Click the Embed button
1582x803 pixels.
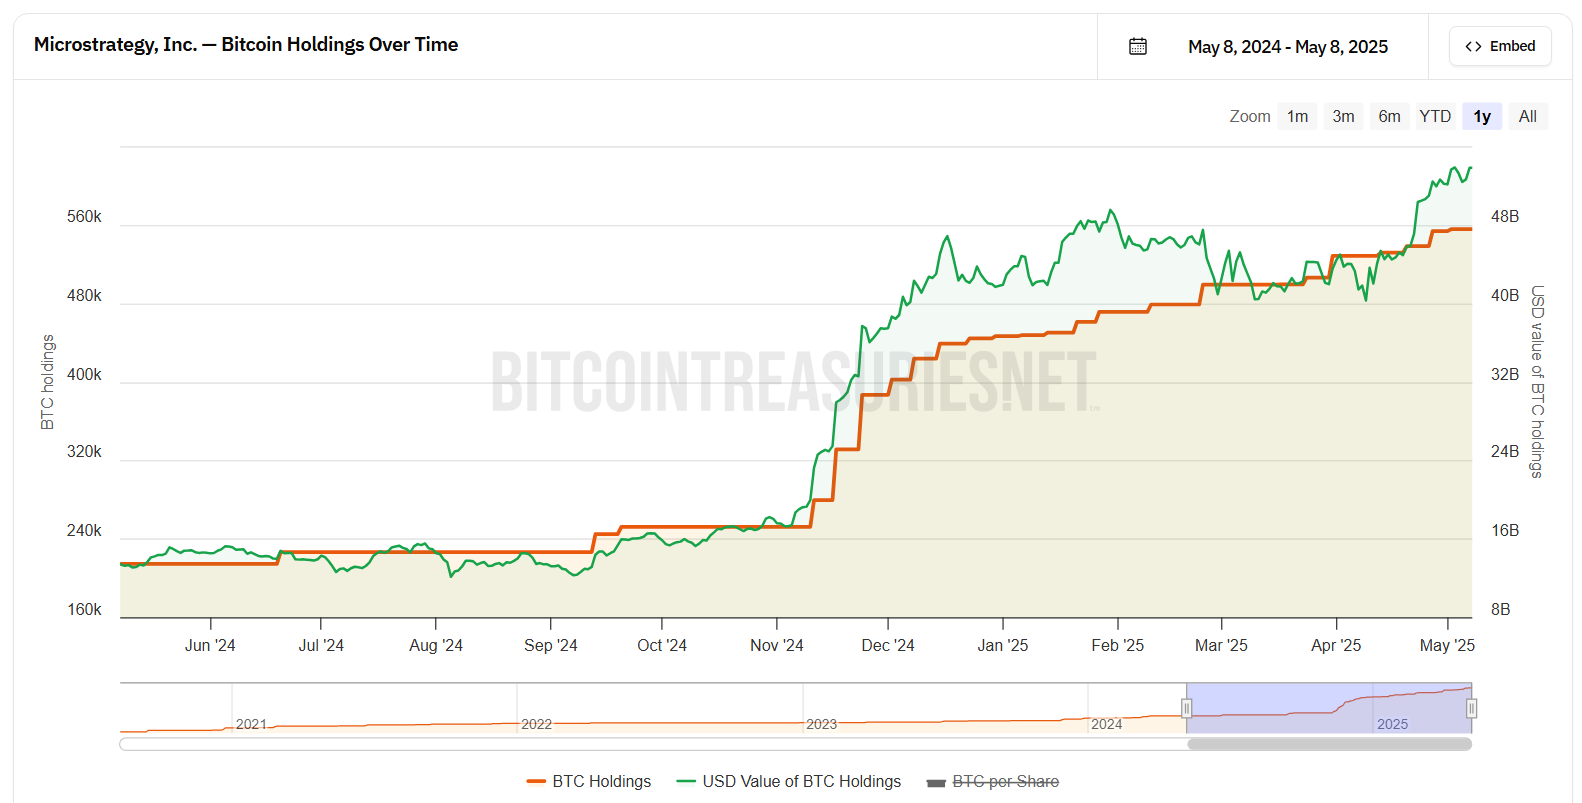(1500, 46)
